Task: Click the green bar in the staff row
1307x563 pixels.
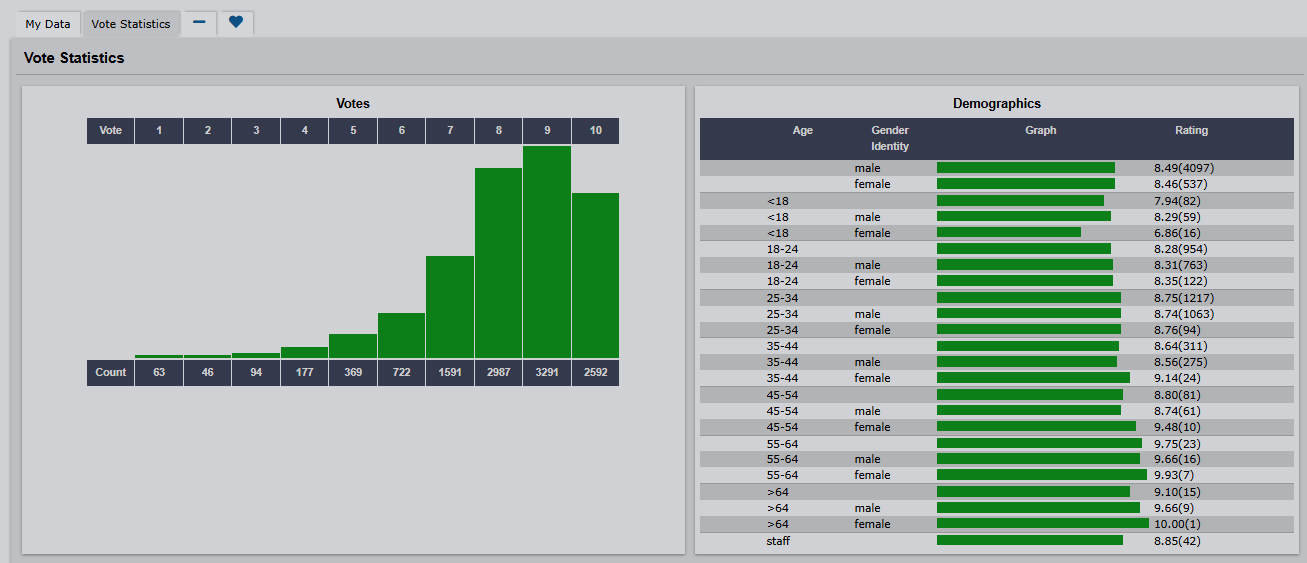Action: [1029, 540]
